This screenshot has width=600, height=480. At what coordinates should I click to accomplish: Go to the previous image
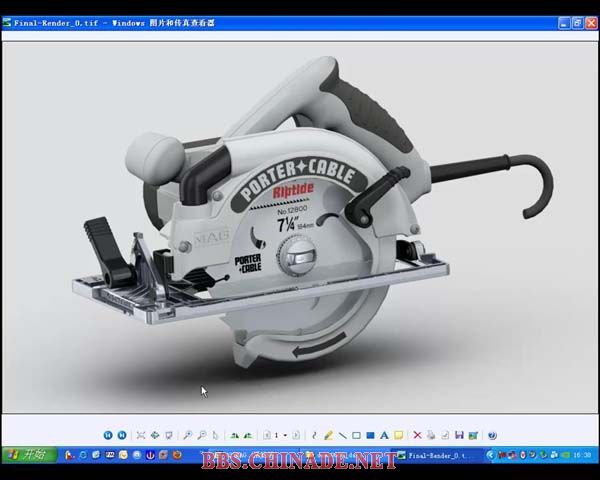[x=108, y=435]
